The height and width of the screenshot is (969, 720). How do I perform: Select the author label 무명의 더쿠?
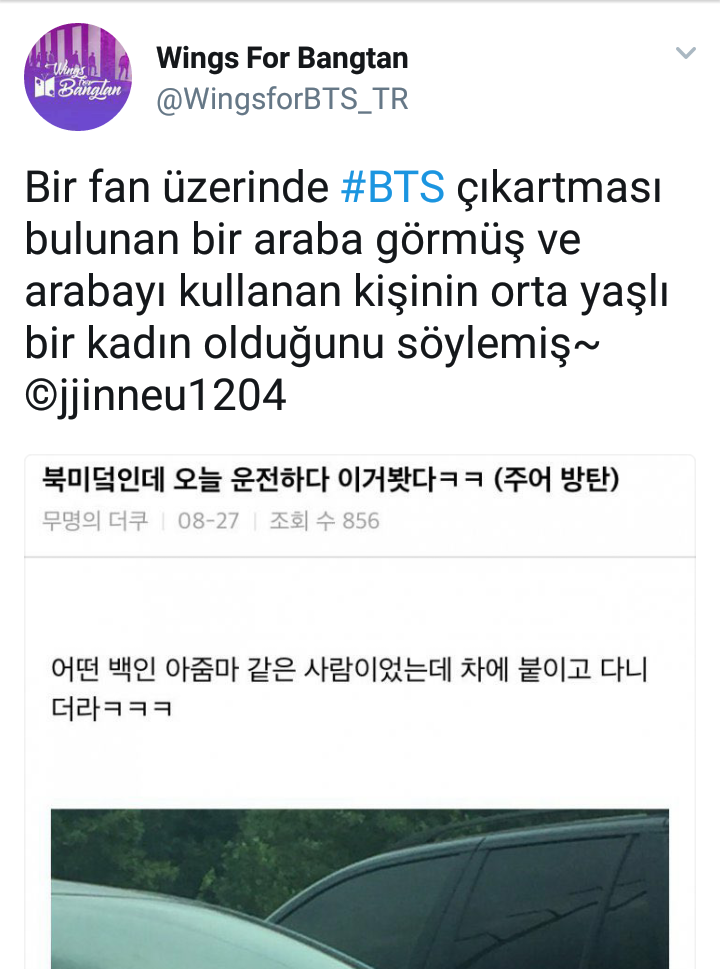click(x=95, y=521)
